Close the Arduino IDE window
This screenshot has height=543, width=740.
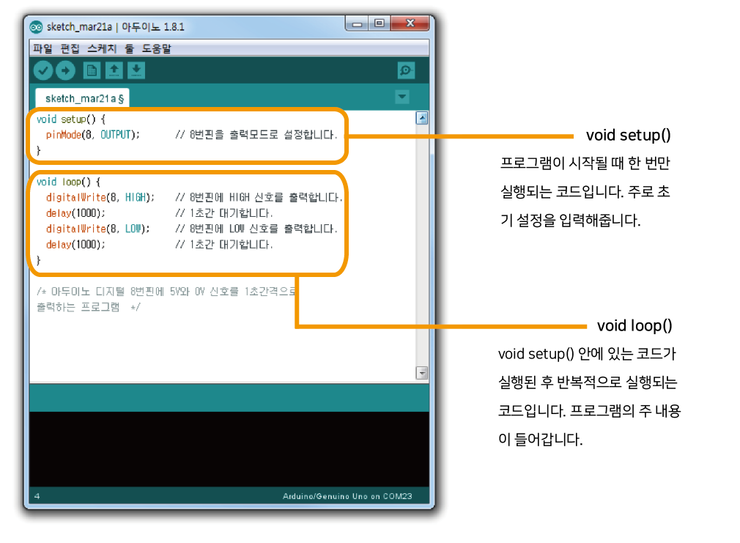(410, 24)
